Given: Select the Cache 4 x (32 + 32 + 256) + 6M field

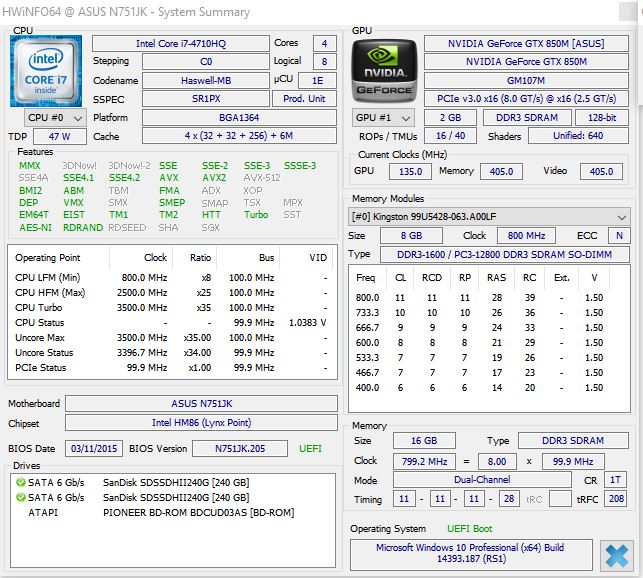Looking at the screenshot, I should (x=239, y=136).
